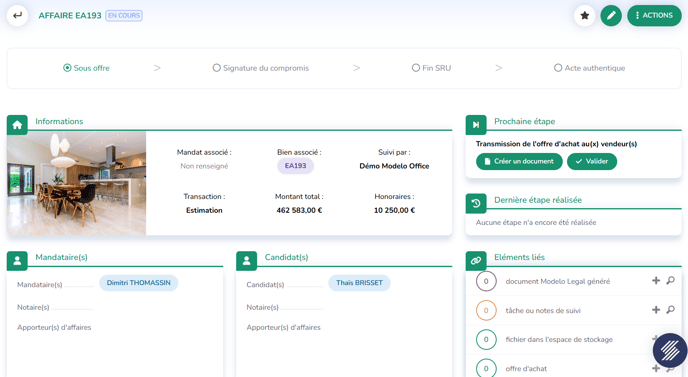
Task: Click Créer un document button
Action: click(519, 162)
